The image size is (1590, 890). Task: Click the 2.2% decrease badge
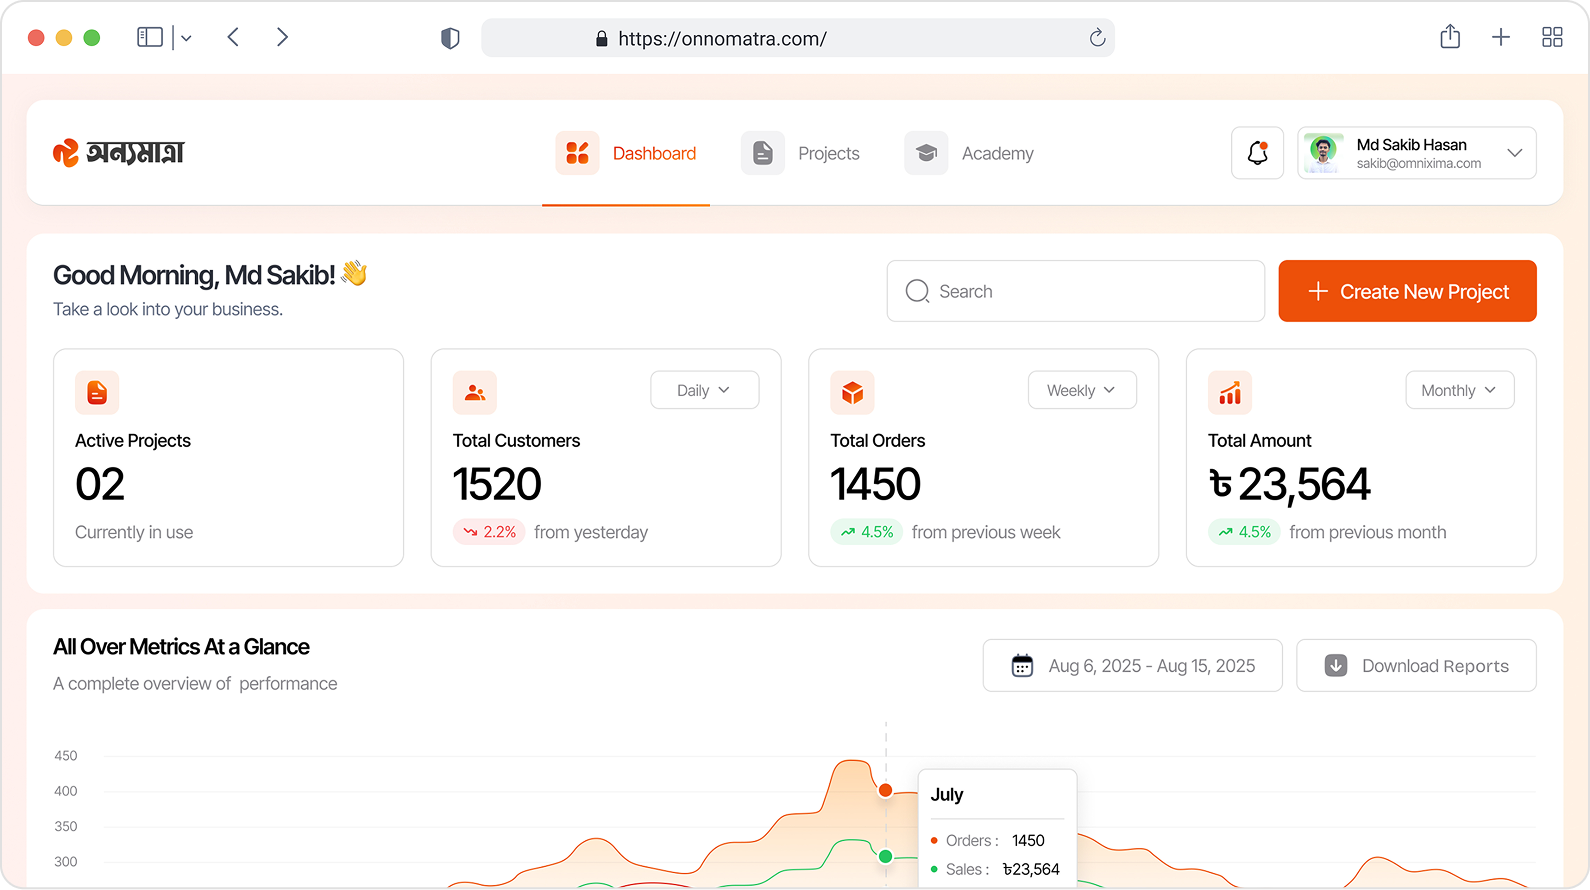point(489,532)
